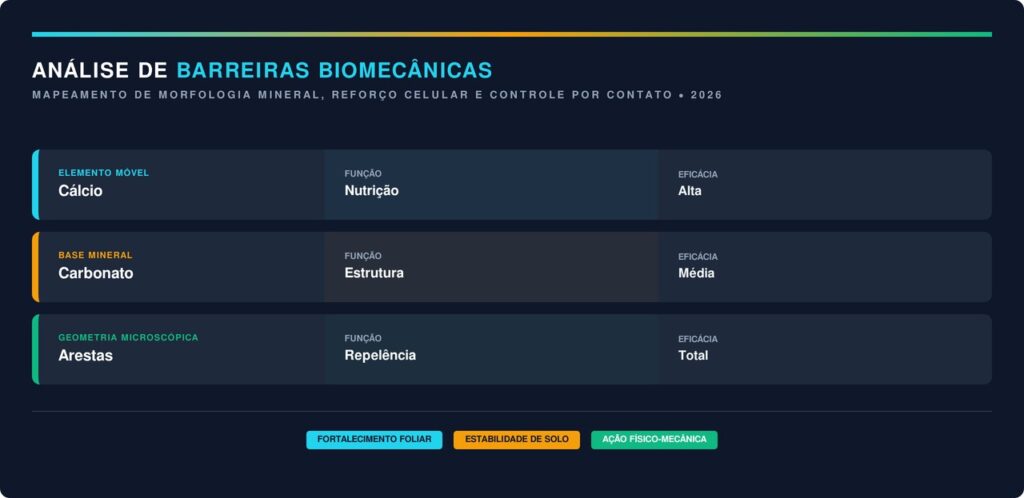Select the Total efficacy value
The image size is (1024, 498).
point(693,355)
